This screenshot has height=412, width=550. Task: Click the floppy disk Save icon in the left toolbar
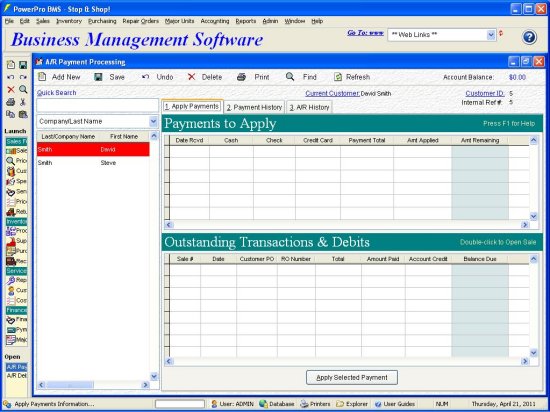pyautogui.click(x=23, y=65)
